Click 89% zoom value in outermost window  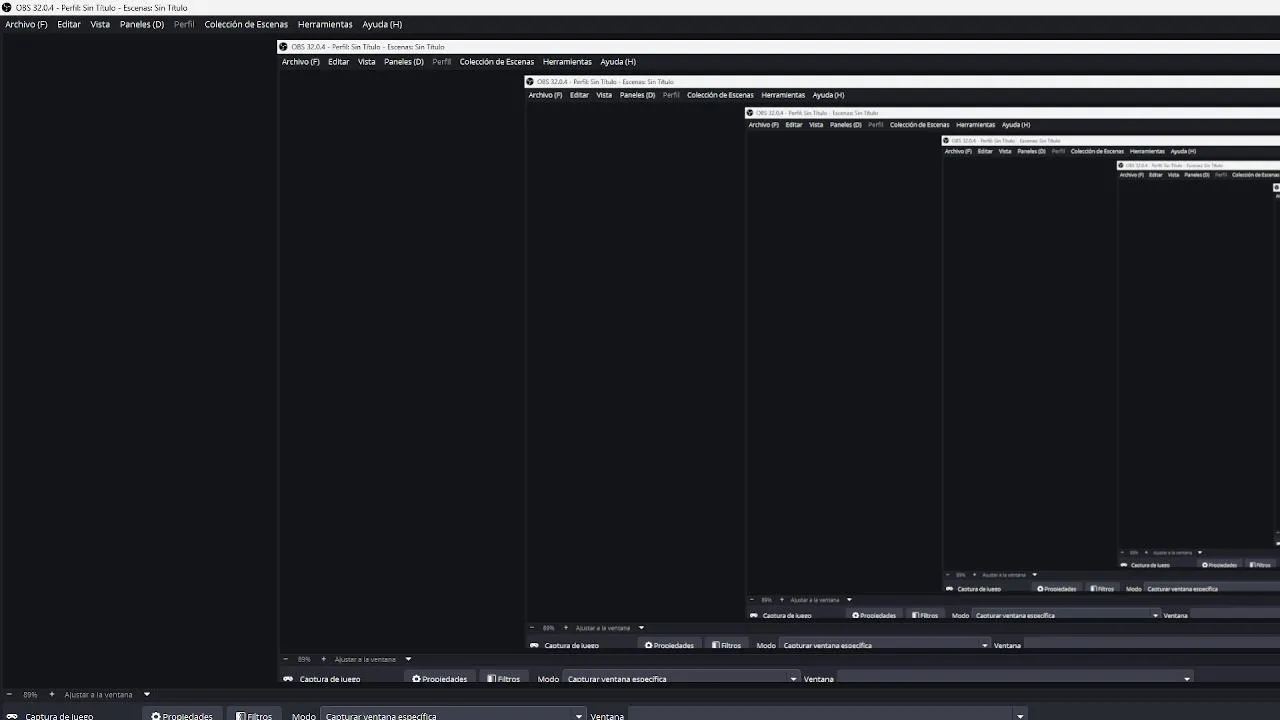[x=30, y=694]
